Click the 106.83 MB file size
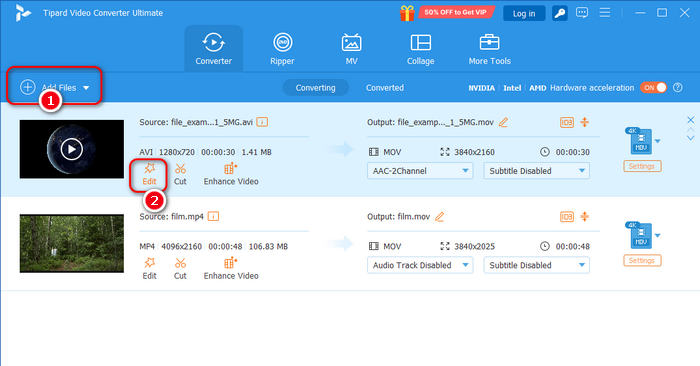 (x=268, y=246)
